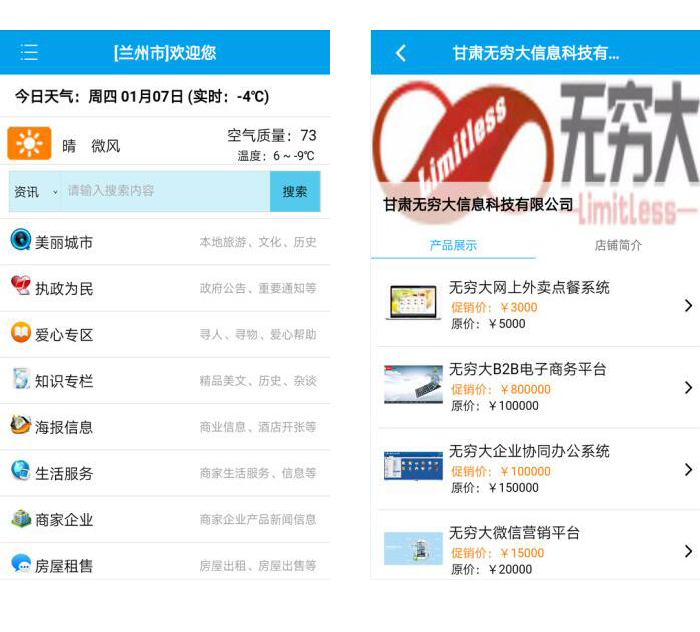Open the 商家企业 icon

tap(21, 518)
